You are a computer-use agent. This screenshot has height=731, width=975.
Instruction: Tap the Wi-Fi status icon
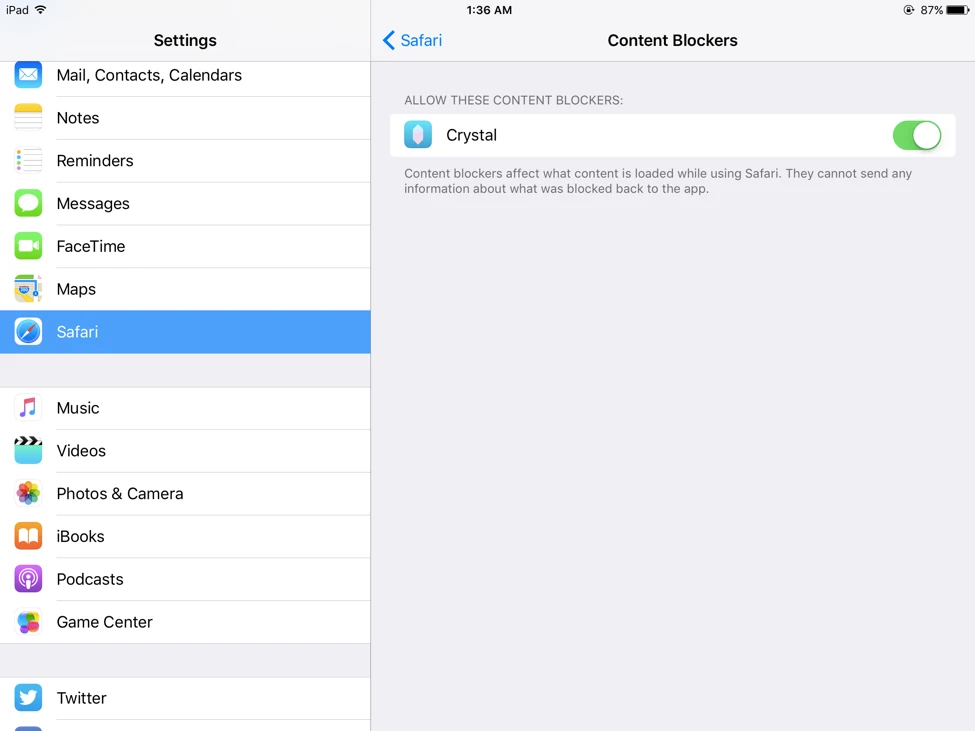click(41, 8)
